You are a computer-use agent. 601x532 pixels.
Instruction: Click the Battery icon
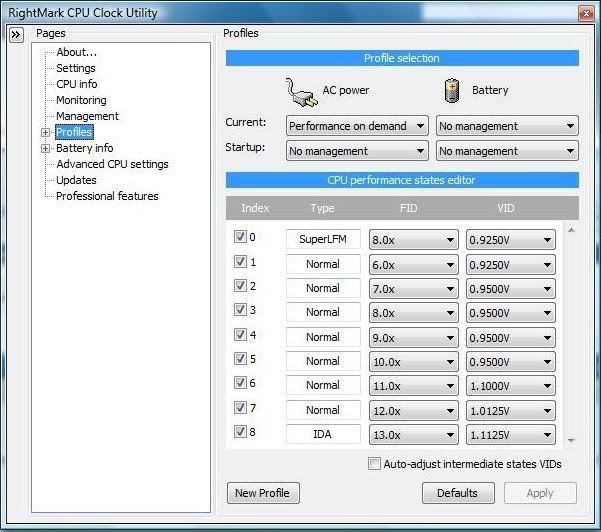pyautogui.click(x=452, y=91)
